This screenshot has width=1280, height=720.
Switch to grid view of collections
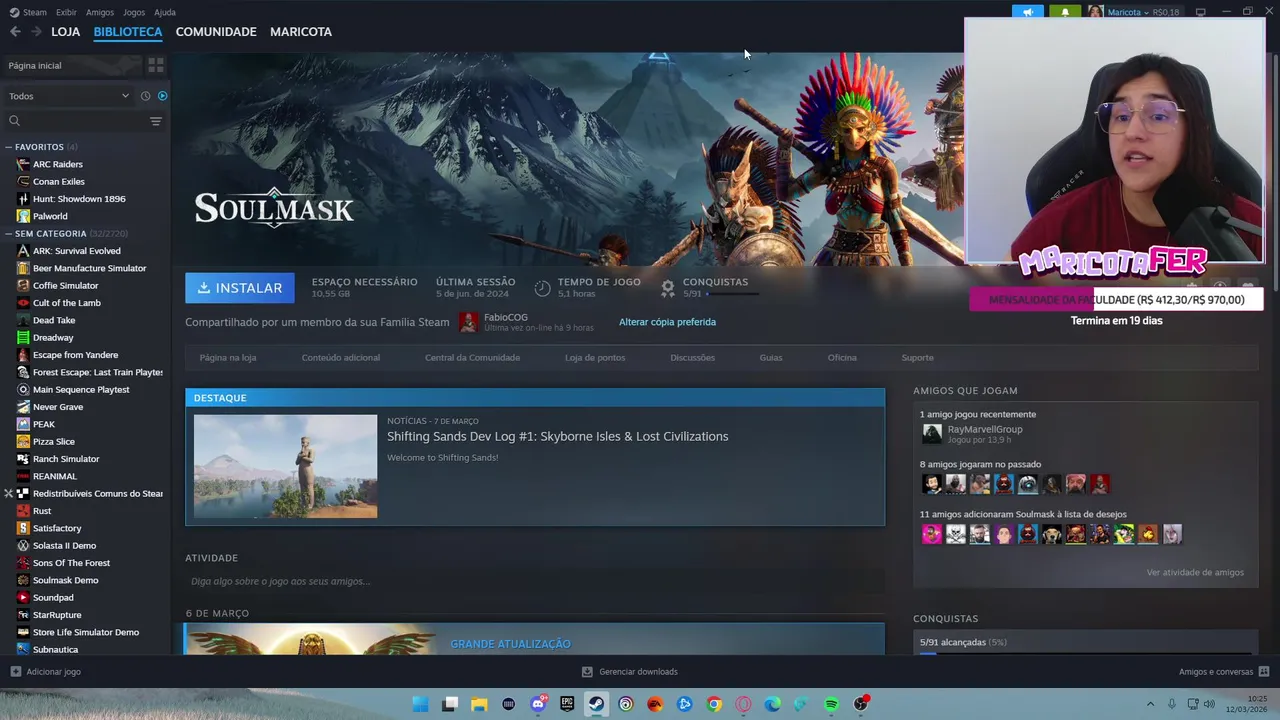(x=155, y=65)
